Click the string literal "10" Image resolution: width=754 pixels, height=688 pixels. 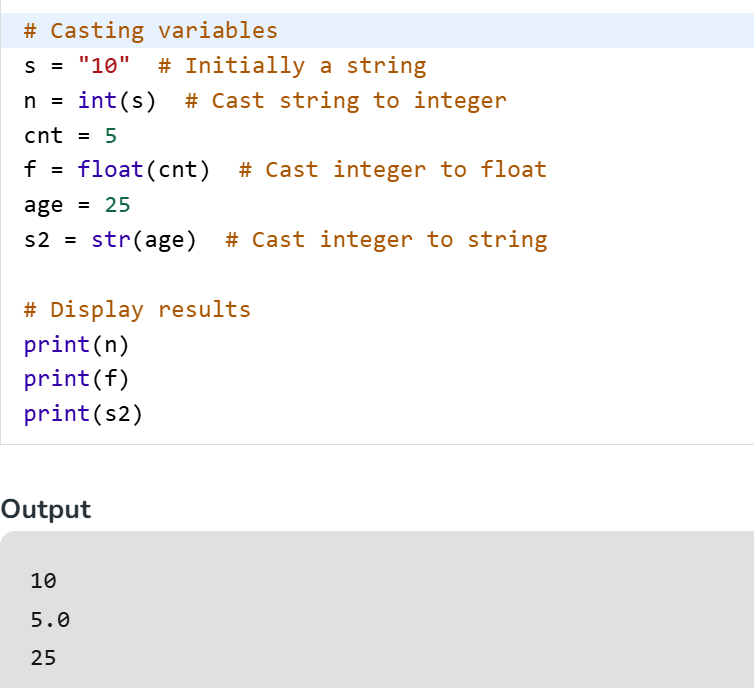click(104, 66)
